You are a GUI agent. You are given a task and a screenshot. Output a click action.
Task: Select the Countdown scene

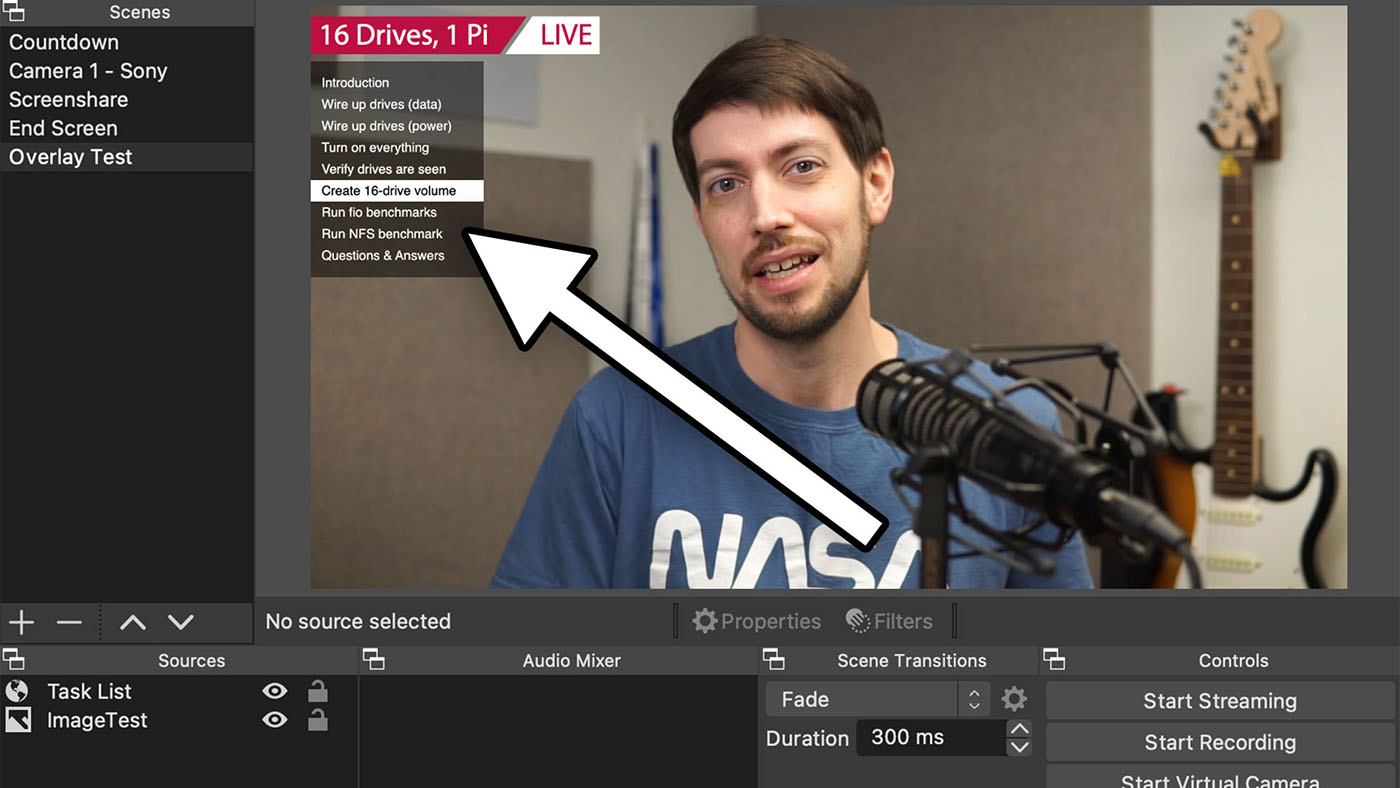[127, 42]
